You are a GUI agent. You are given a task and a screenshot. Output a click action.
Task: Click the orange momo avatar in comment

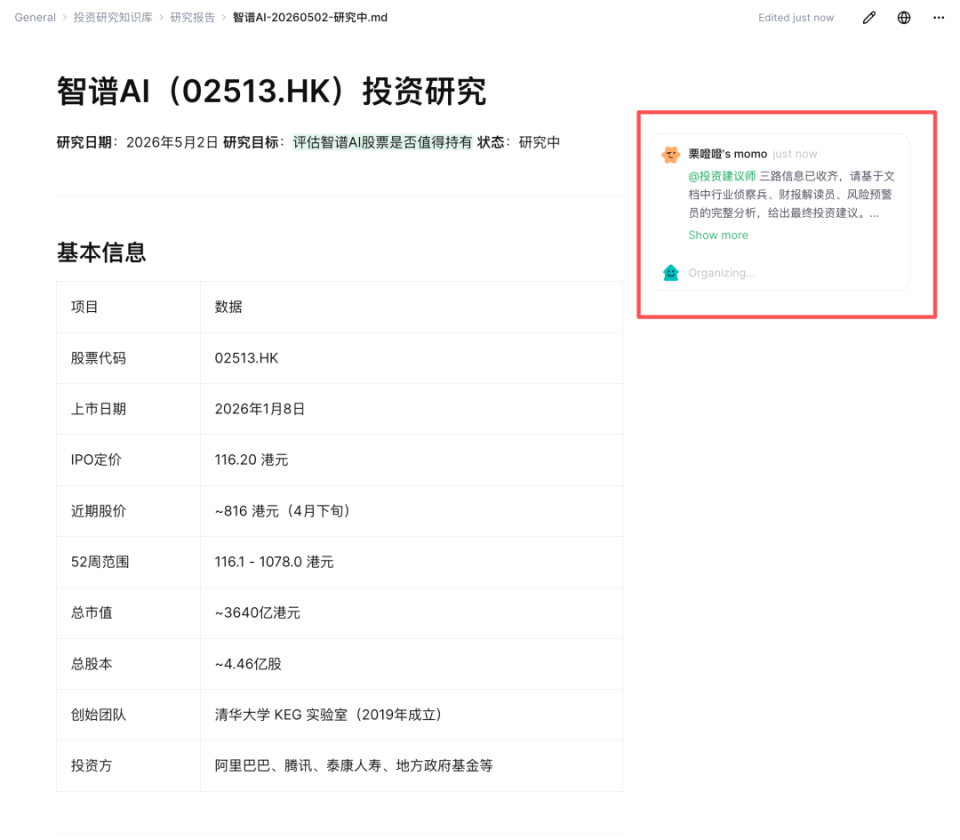pyautogui.click(x=671, y=154)
